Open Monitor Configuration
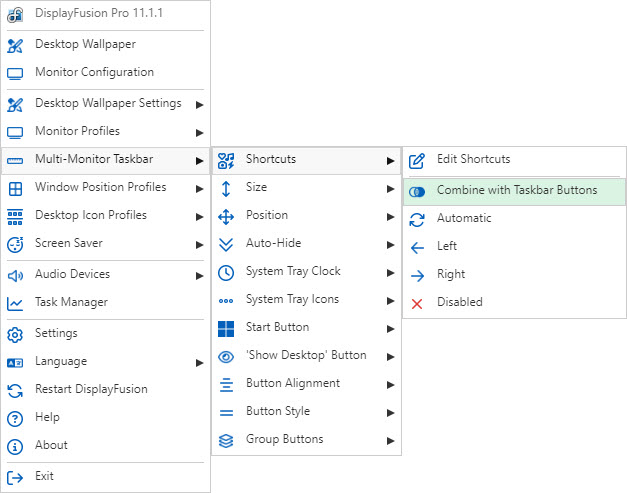The image size is (627, 493). (x=106, y=74)
